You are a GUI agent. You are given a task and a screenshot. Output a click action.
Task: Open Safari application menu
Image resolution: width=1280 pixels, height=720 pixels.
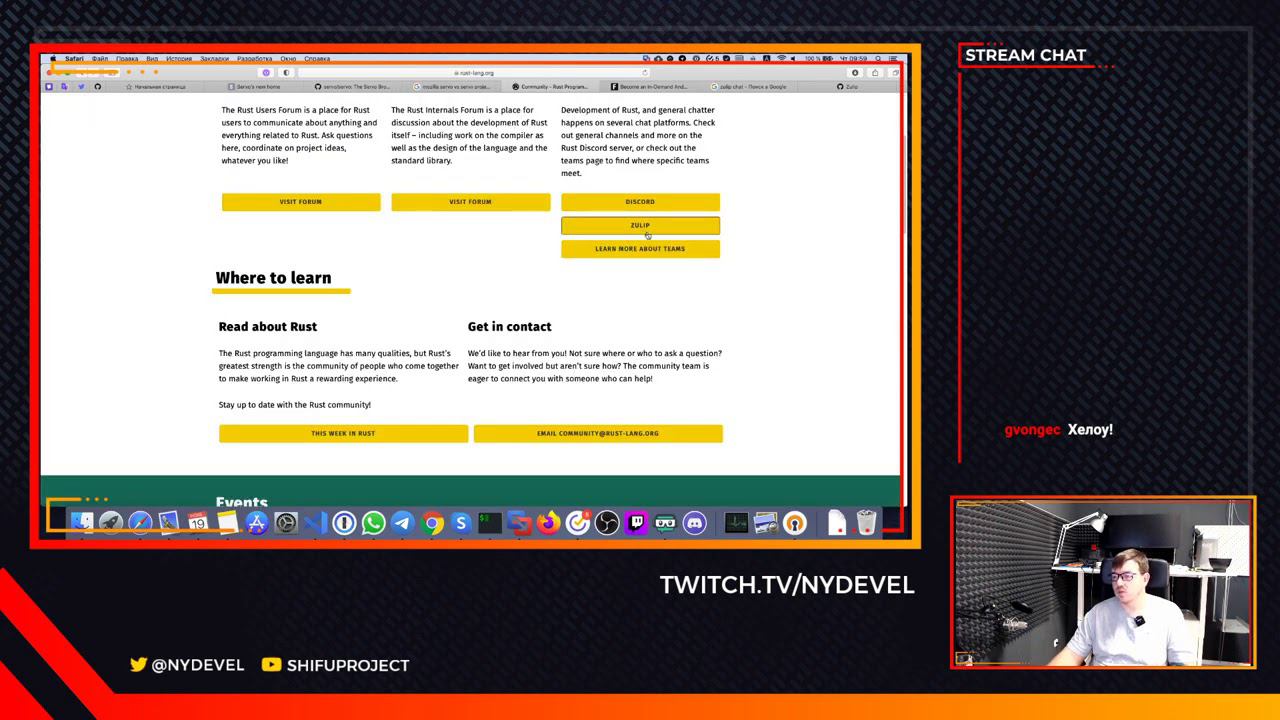(x=74, y=59)
